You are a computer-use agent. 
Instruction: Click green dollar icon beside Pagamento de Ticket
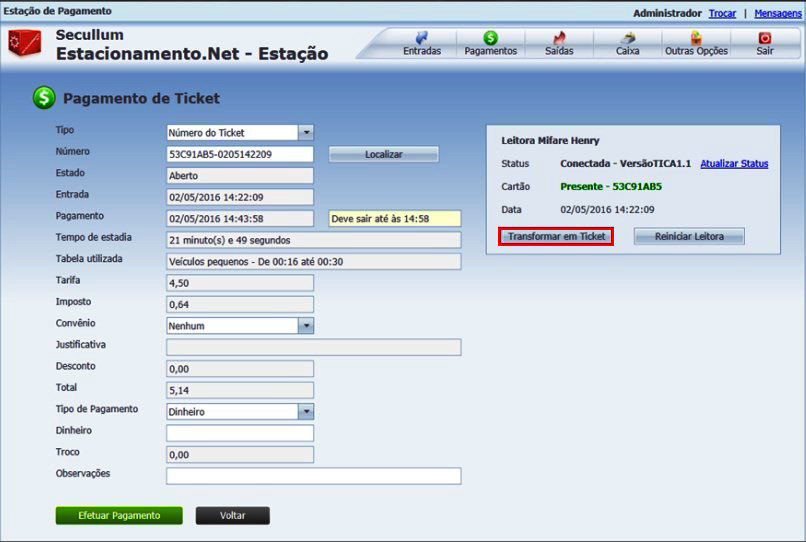44,98
